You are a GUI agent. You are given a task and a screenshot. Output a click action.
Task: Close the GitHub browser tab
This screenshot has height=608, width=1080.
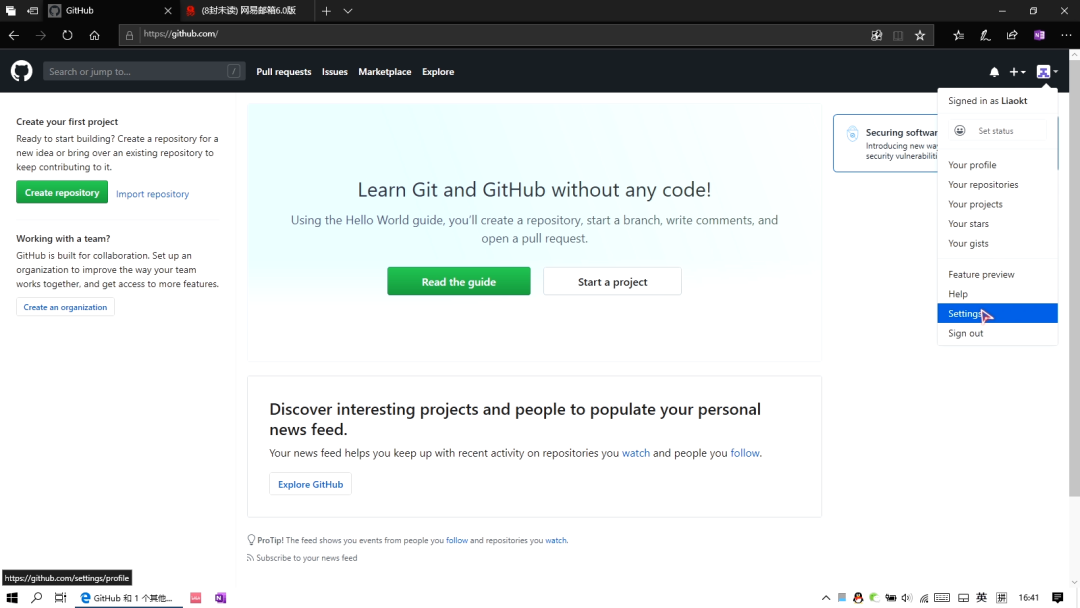167,11
